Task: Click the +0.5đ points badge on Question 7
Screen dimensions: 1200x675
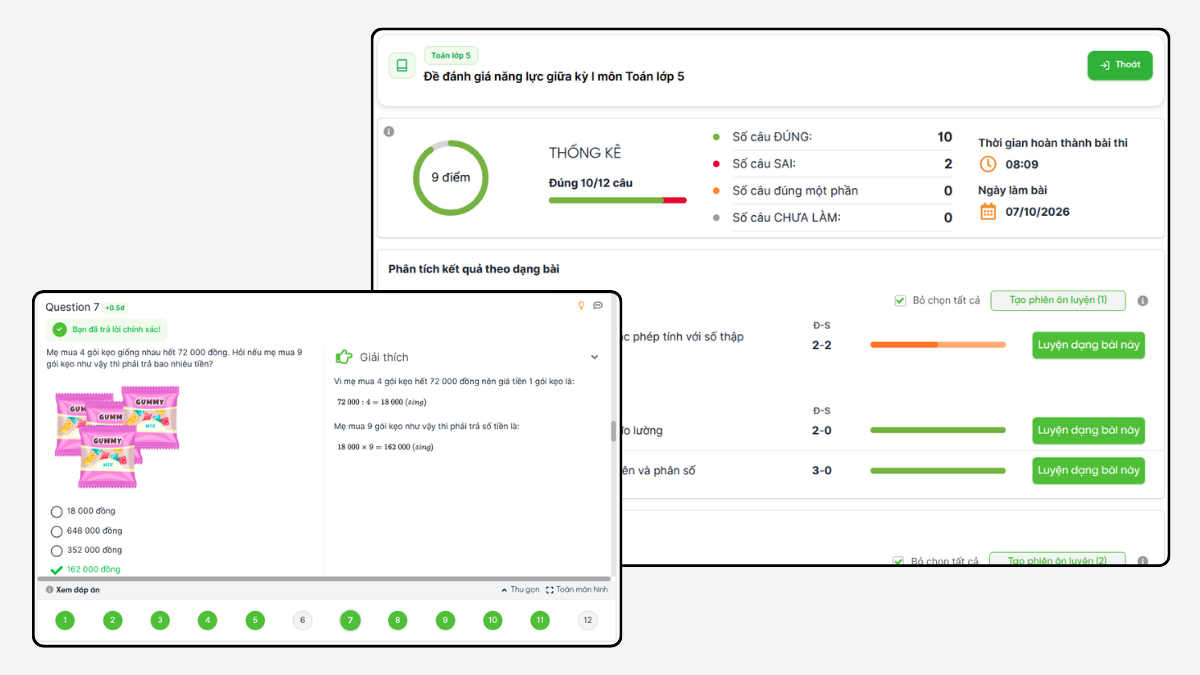Action: point(115,307)
